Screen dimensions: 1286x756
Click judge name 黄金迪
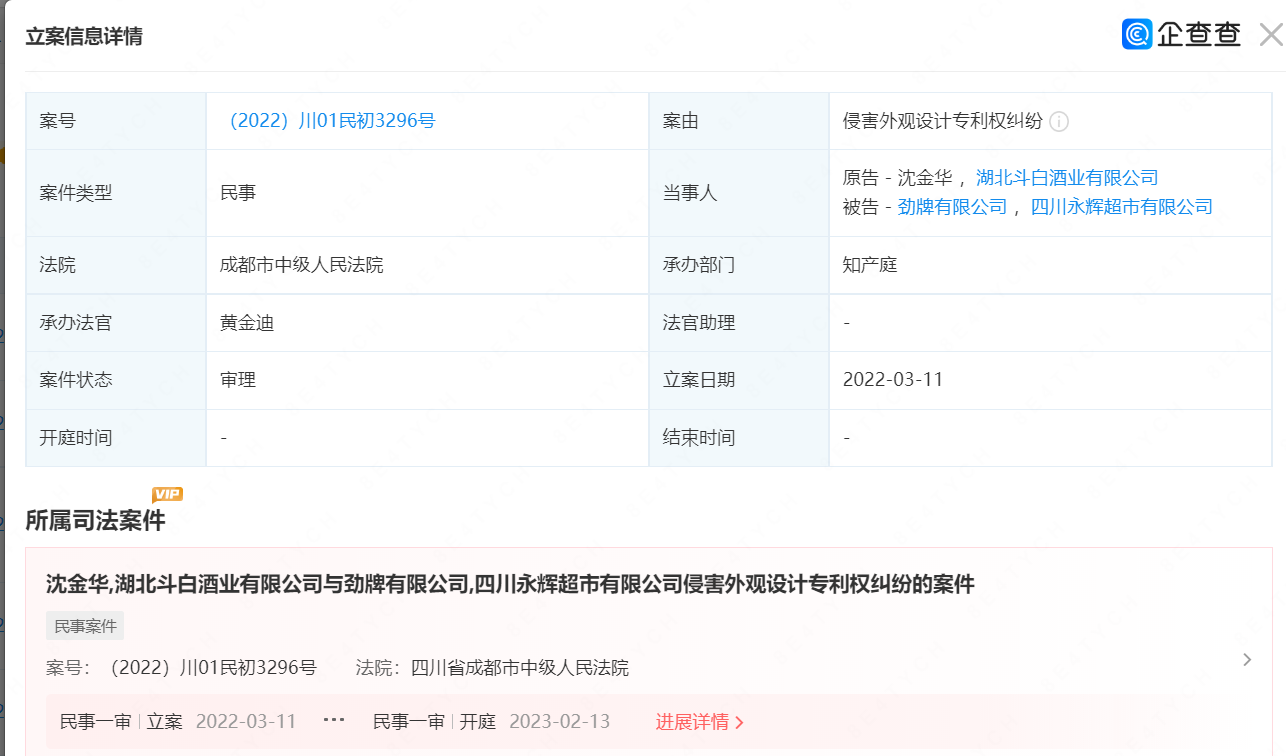coord(247,323)
